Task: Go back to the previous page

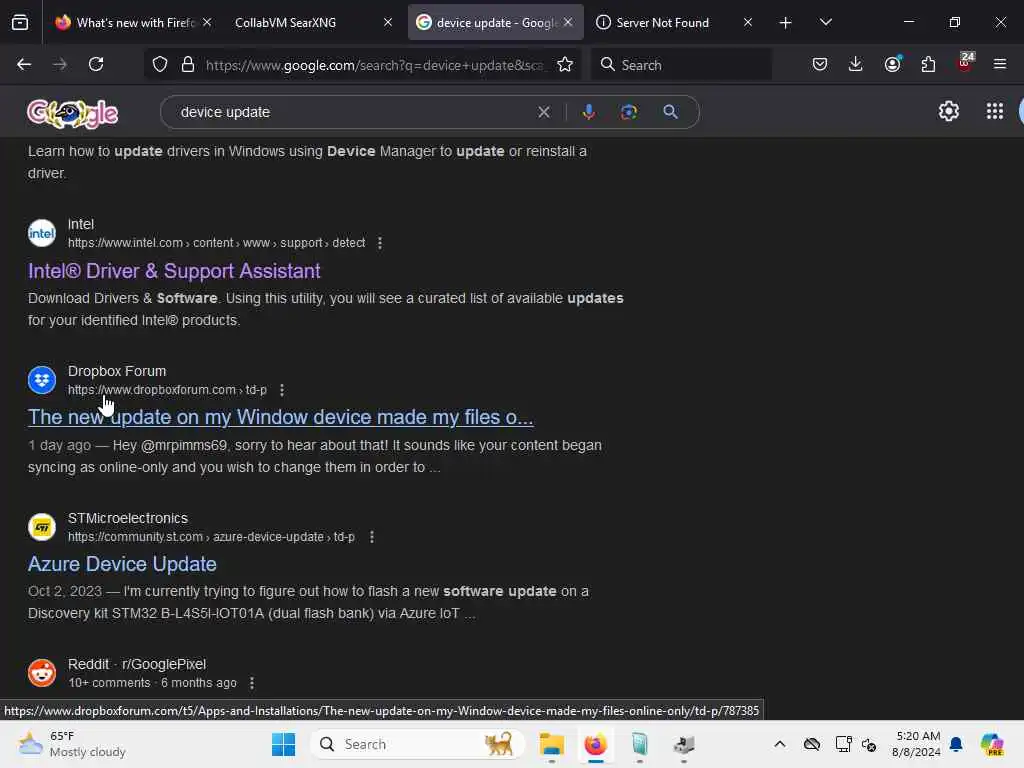Action: 24,64
